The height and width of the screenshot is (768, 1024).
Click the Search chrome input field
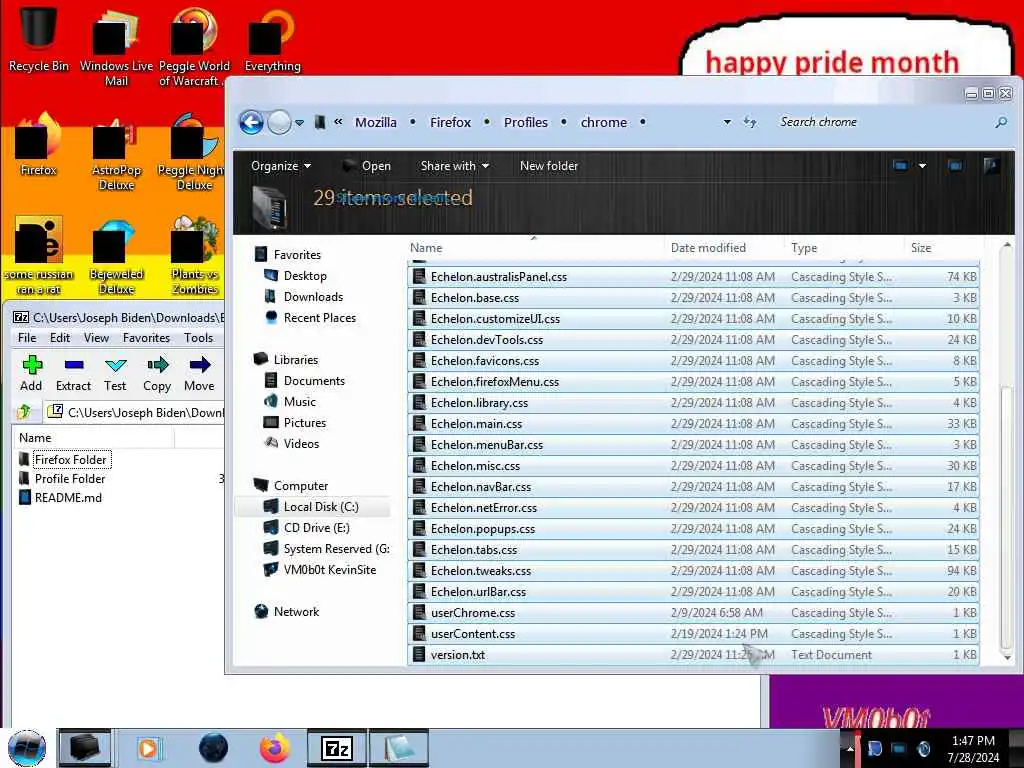click(885, 122)
